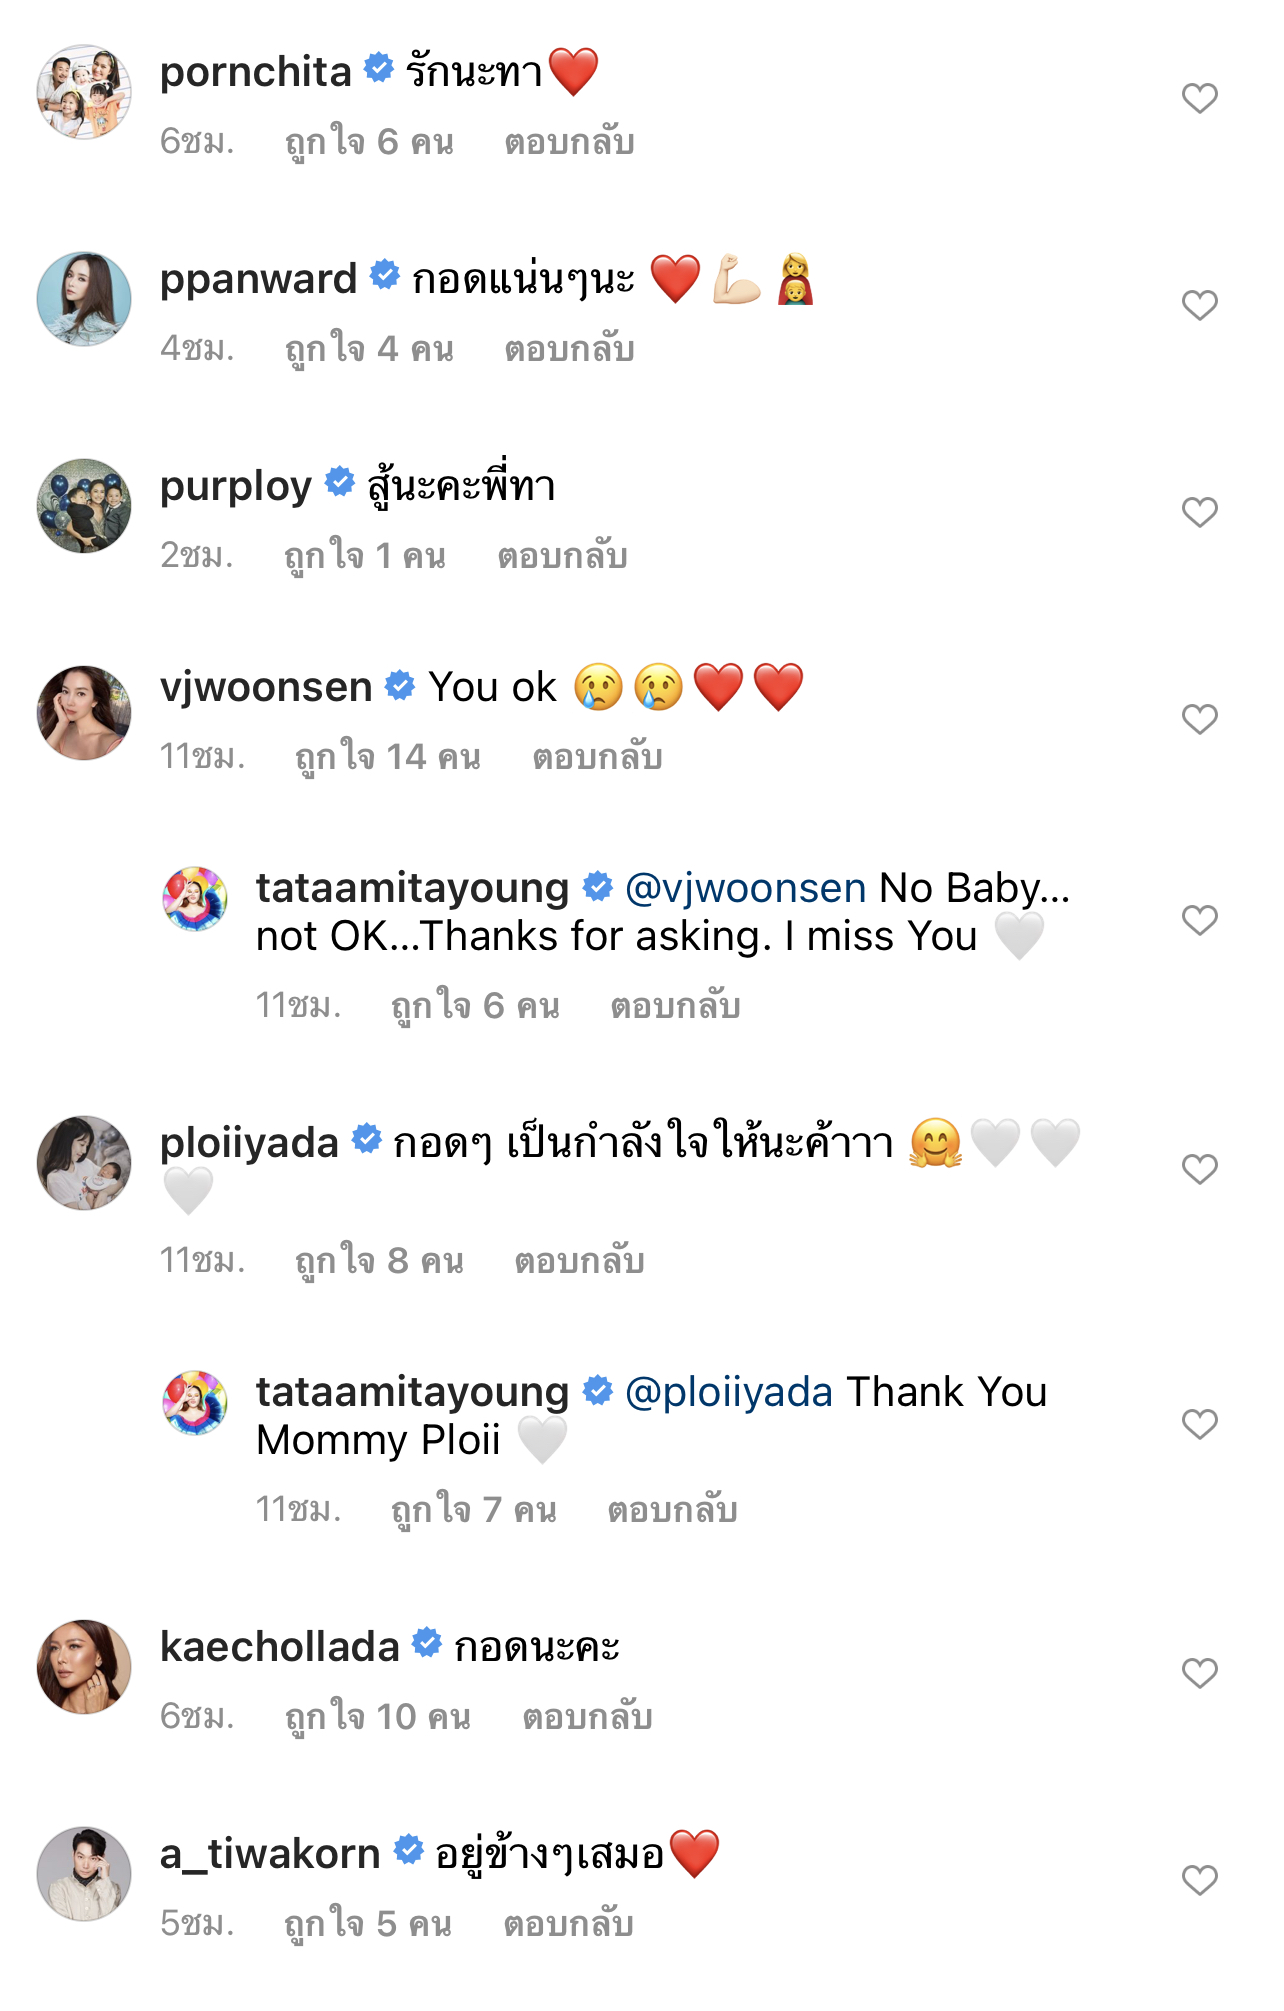
Task: Open the @vjwoonsen mention link
Action: tap(745, 888)
